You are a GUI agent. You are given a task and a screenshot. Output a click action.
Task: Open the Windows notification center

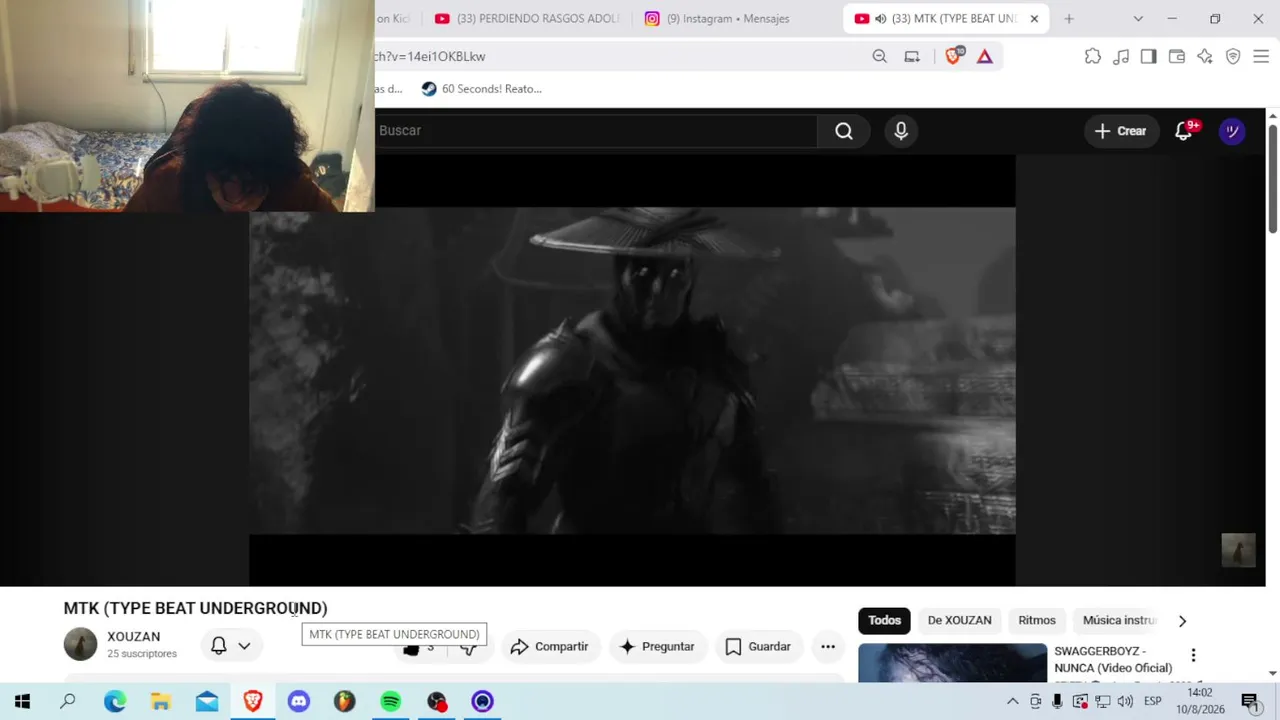click(1249, 702)
